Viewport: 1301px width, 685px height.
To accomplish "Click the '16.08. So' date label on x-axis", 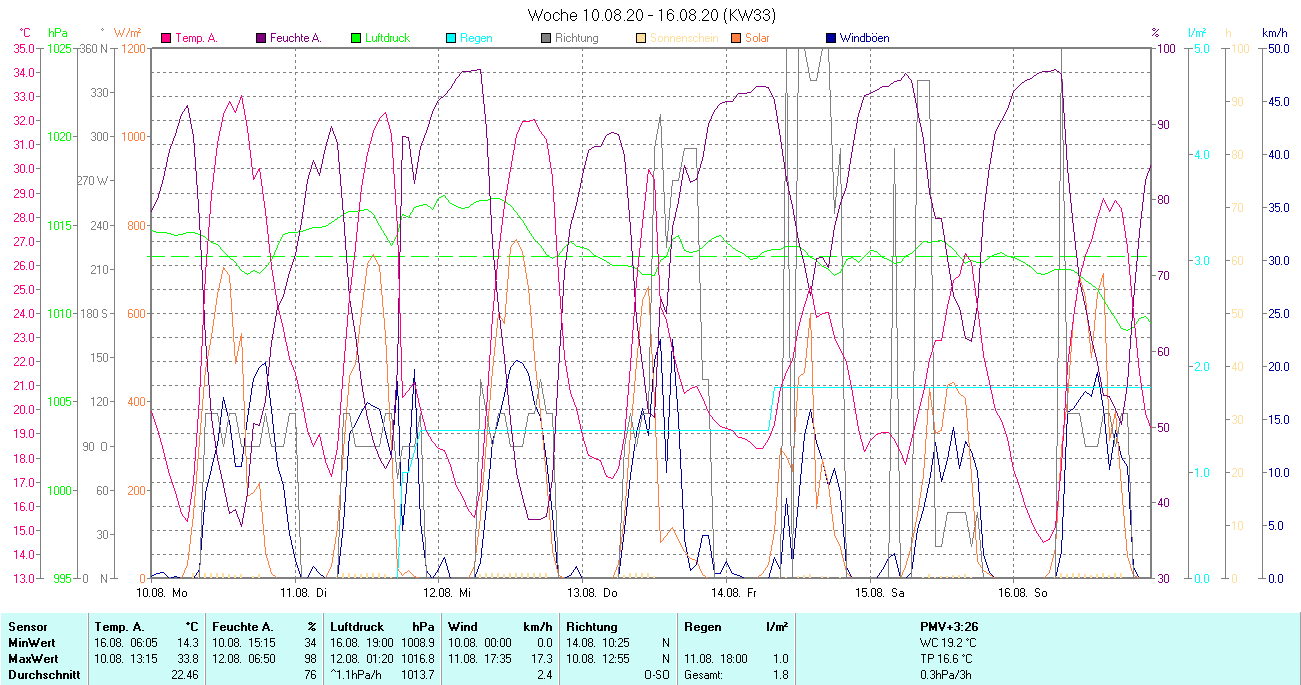I will (x=1022, y=592).
